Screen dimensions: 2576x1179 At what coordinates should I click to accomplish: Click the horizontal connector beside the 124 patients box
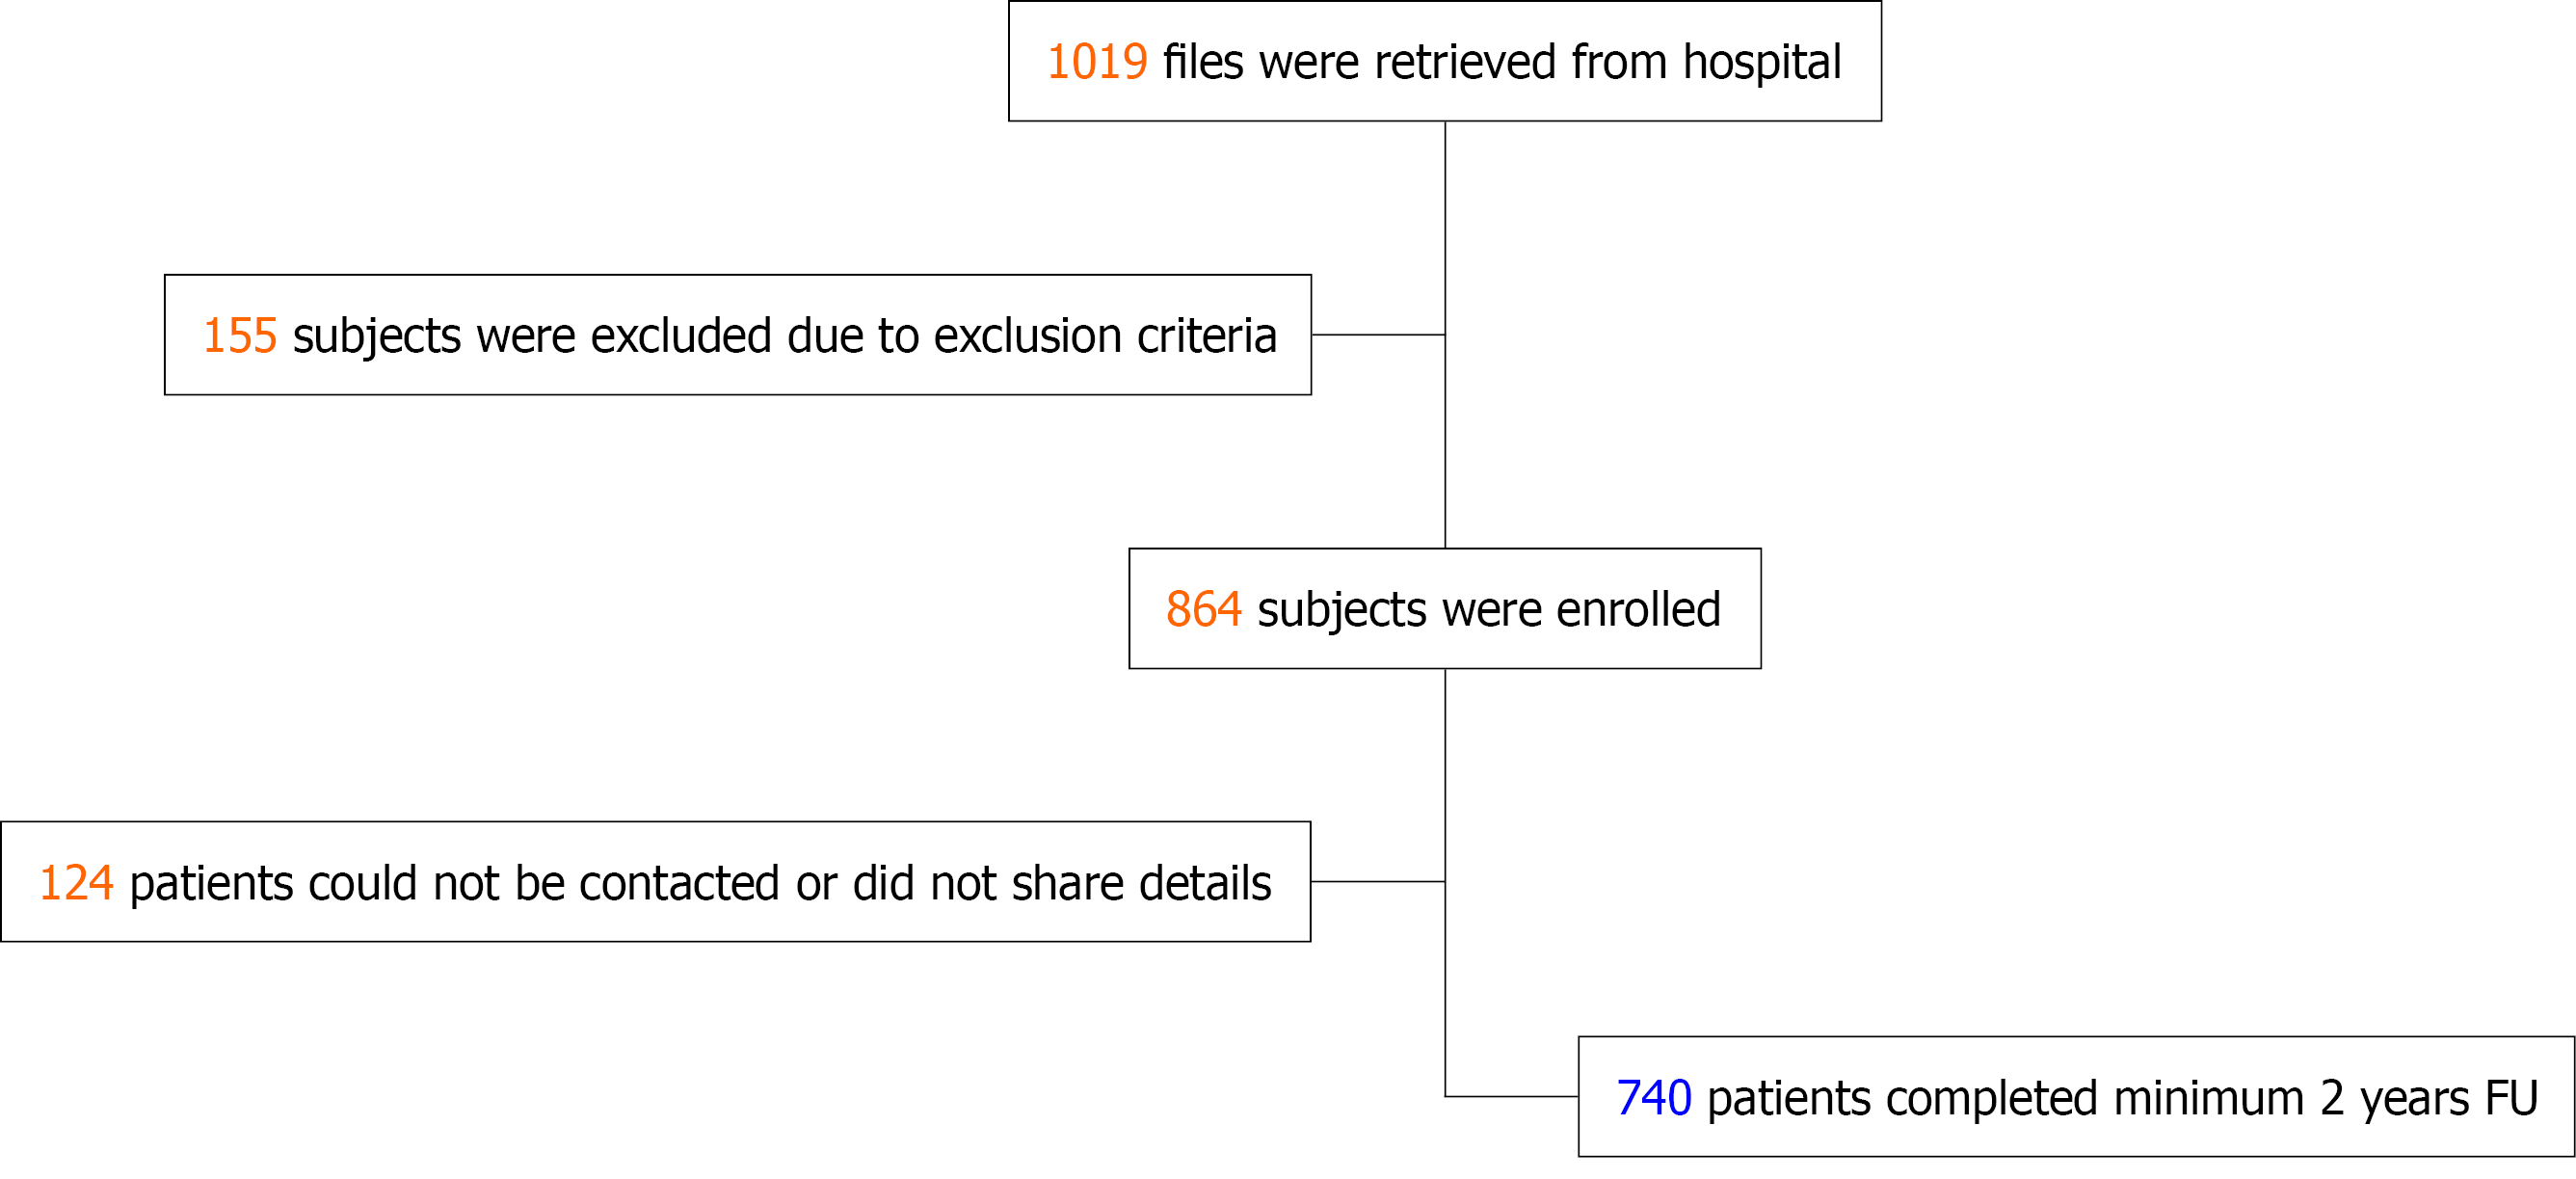coord(1377,882)
